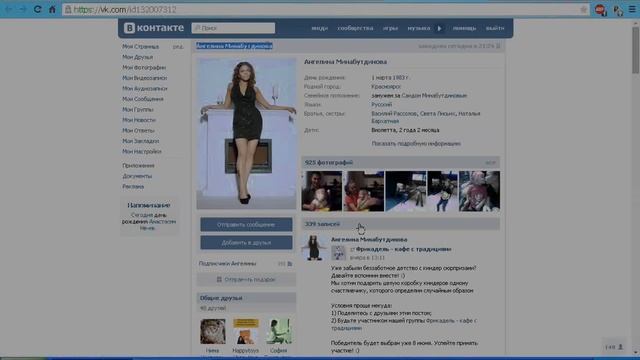Open the red adblock extension icon

coord(600,10)
